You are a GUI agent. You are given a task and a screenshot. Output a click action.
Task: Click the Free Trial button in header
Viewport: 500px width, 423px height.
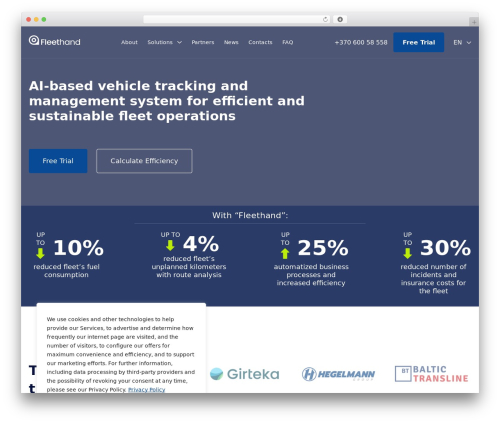pyautogui.click(x=419, y=42)
